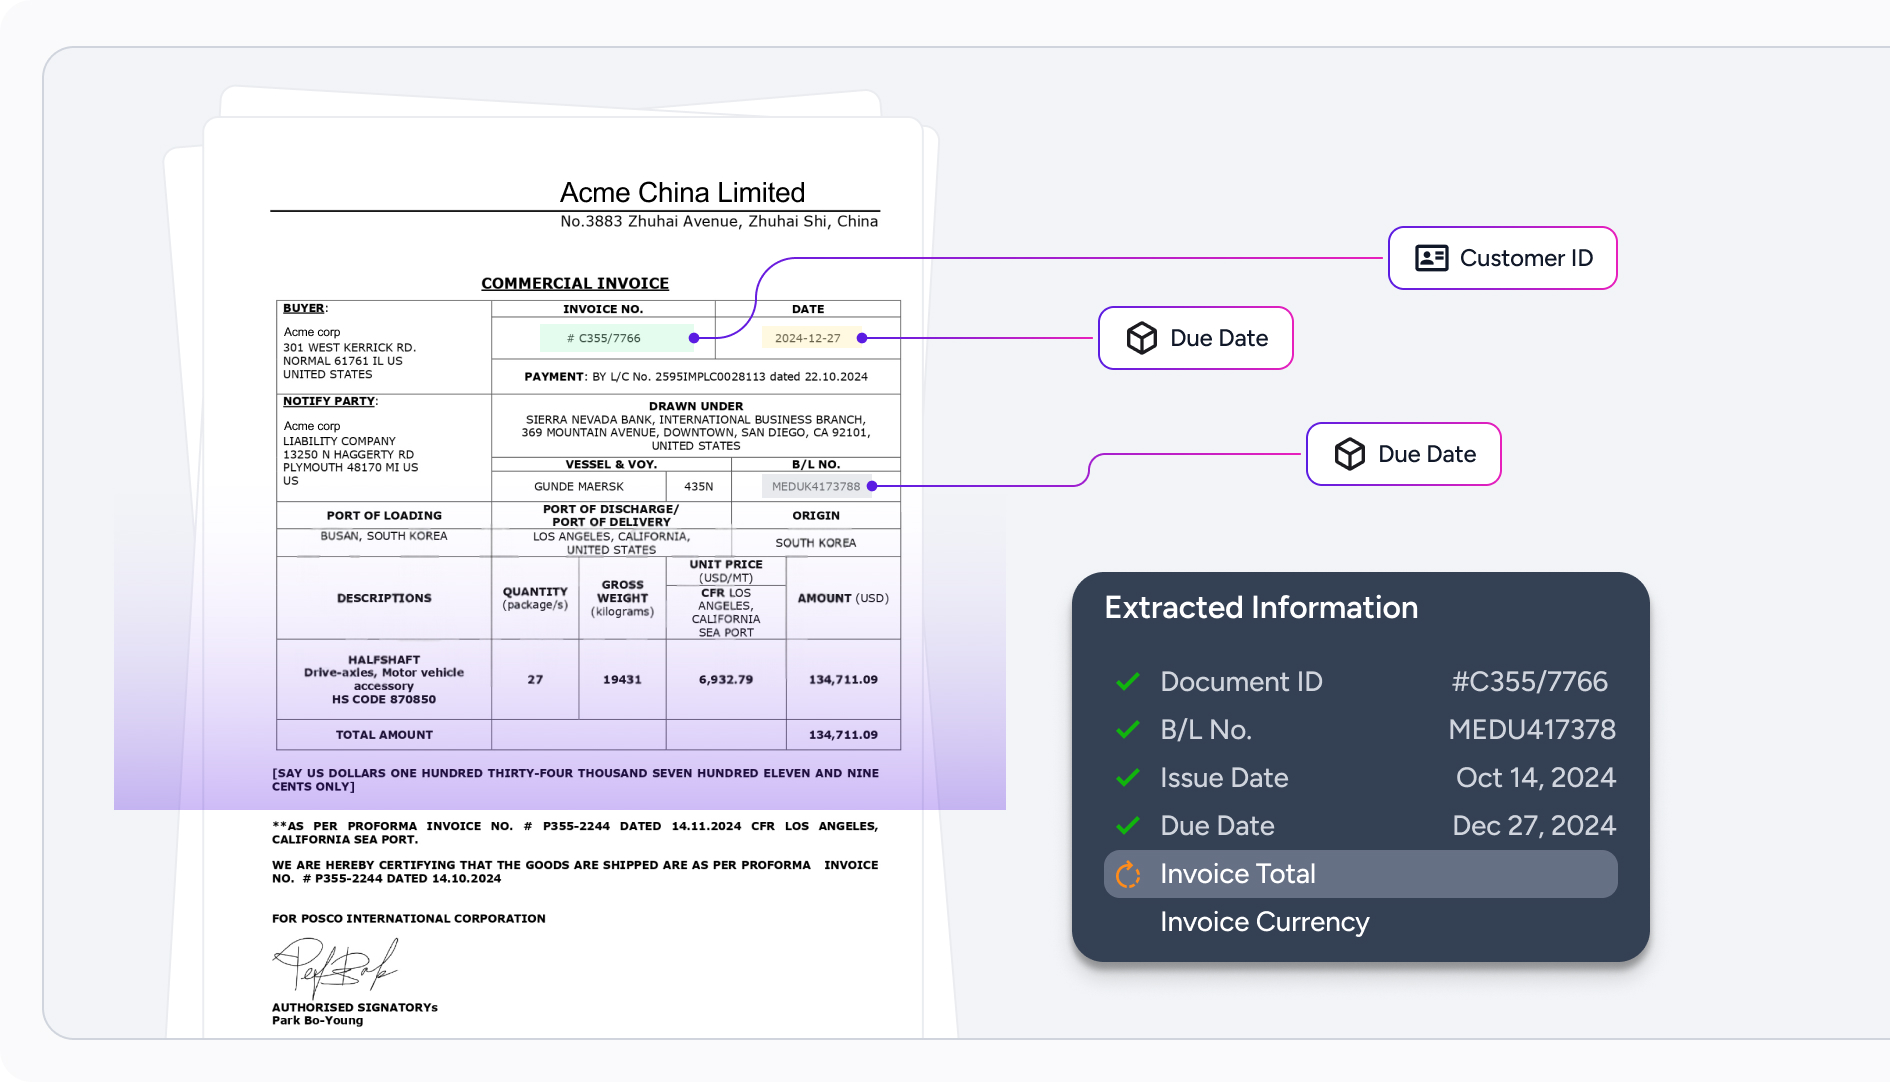Click the extracted value Oct 14, 2024

[x=1536, y=778]
